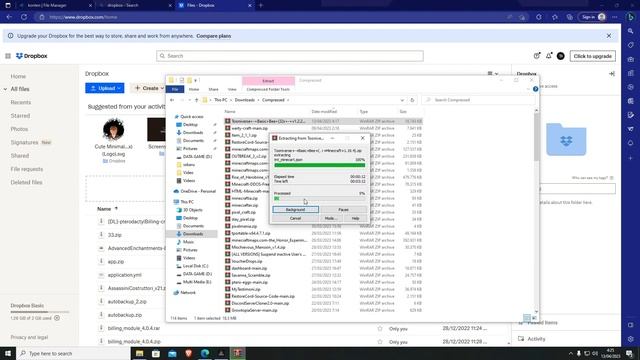Go back in Edge browser
640x360 pixels.
[x=9, y=17]
